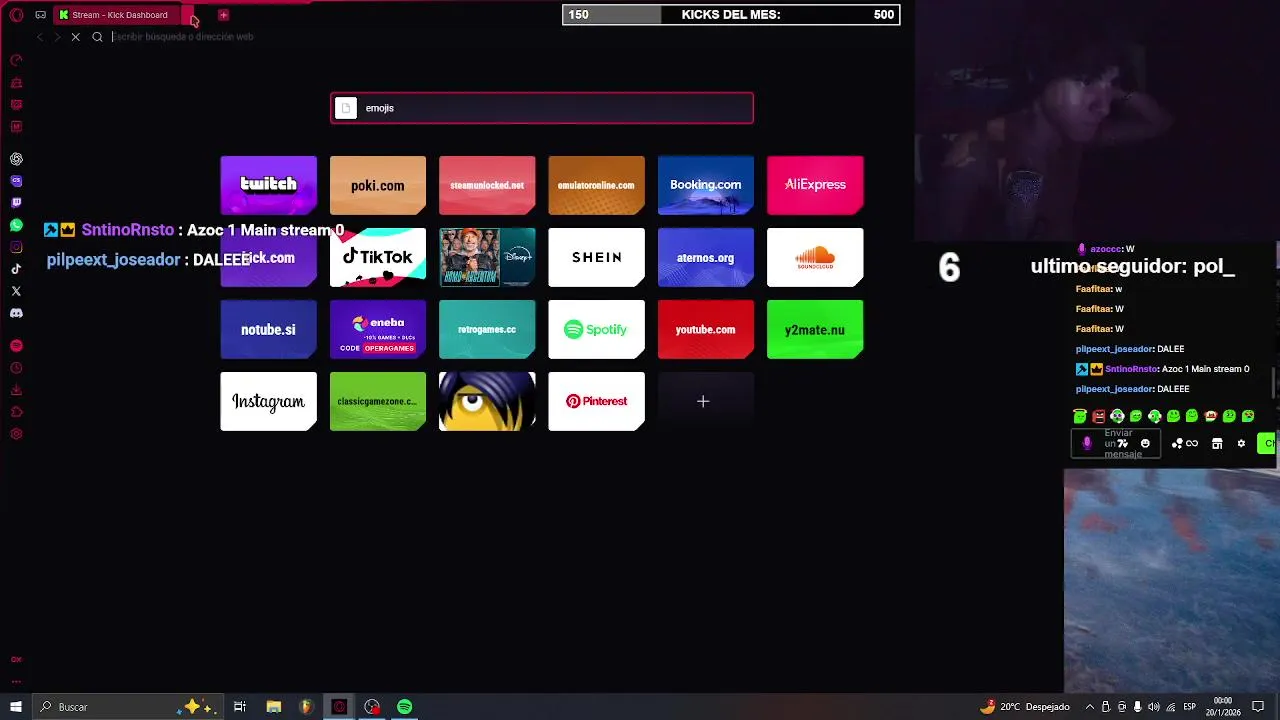
Task: Open the yellow cartoon face speed dial tile
Action: coord(487,401)
